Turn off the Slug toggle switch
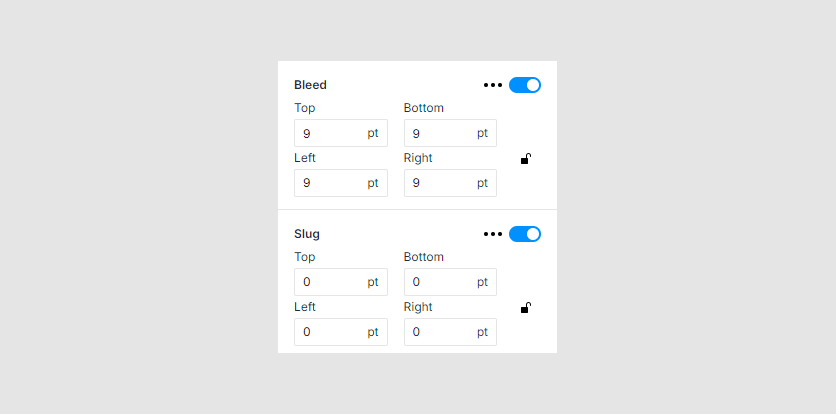Image resolution: width=836 pixels, height=414 pixels. [x=525, y=234]
